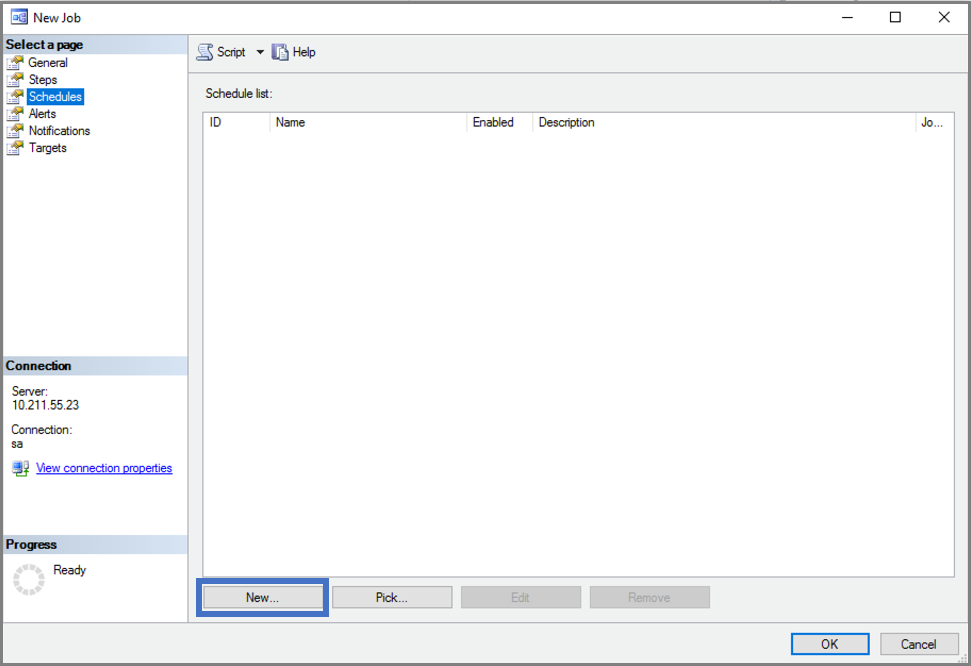The image size is (971, 666).
Task: Click the Targets page icon
Action: coord(15,148)
